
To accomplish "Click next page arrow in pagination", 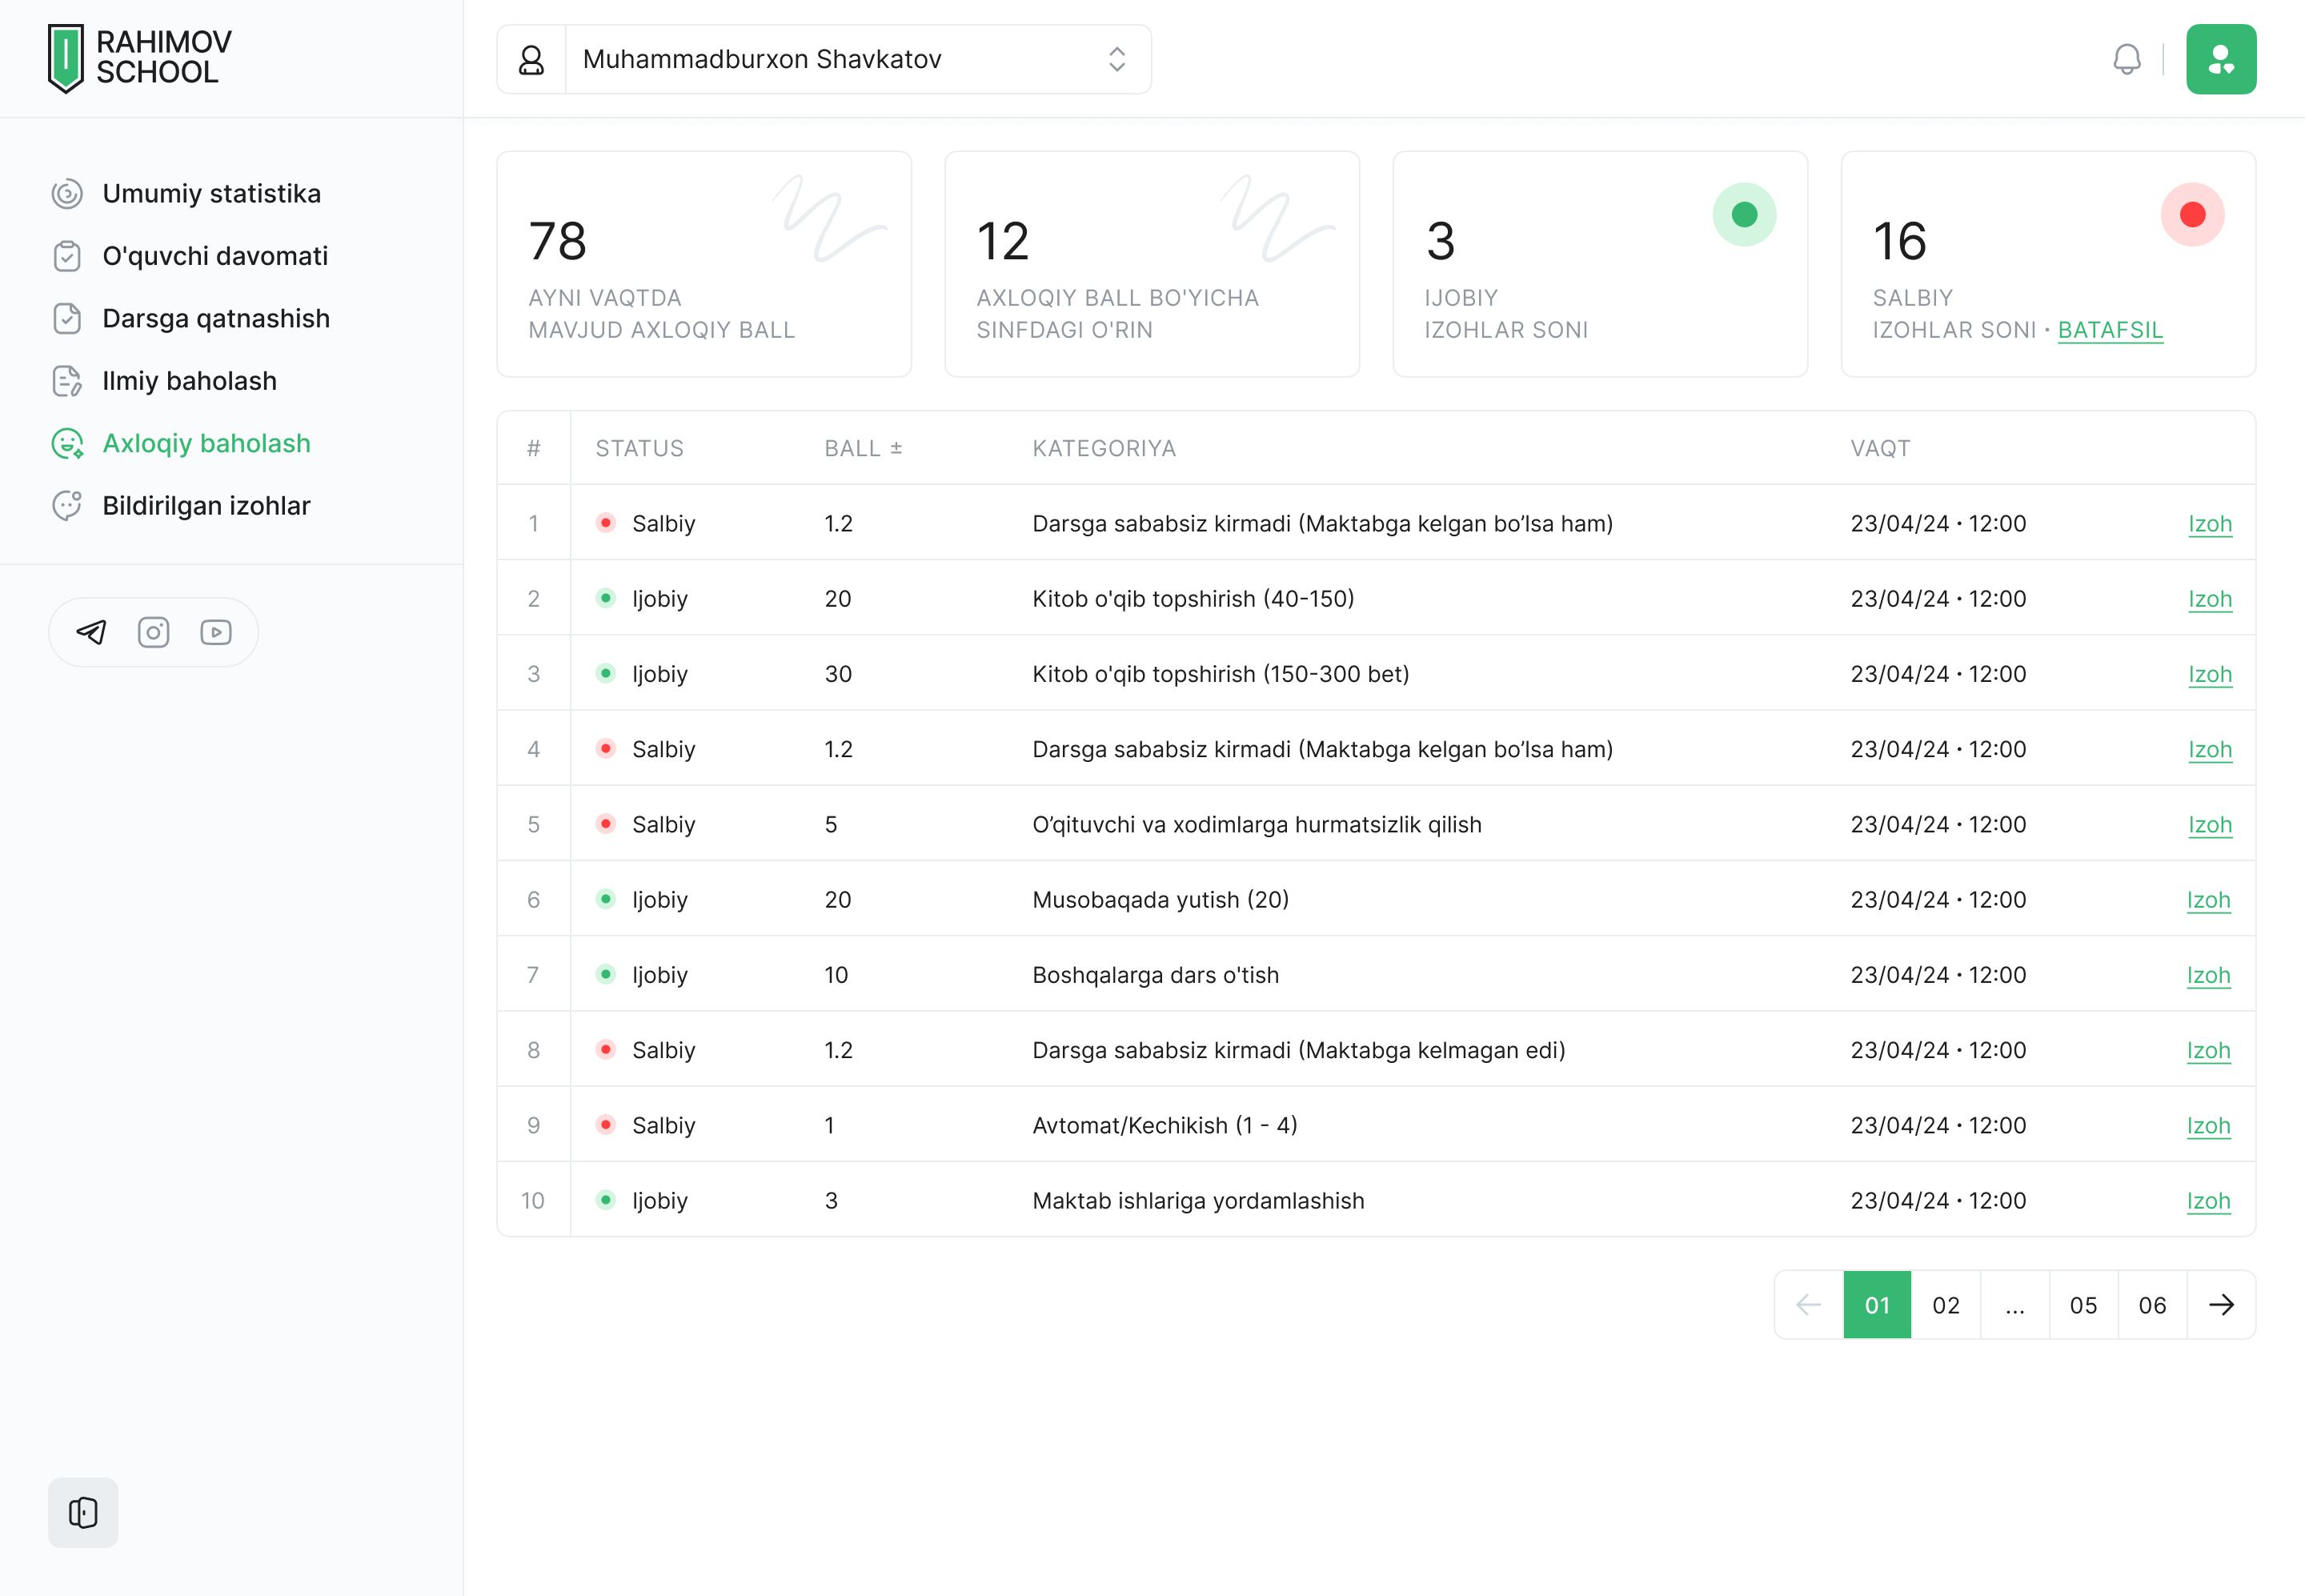I will pos(2220,1305).
